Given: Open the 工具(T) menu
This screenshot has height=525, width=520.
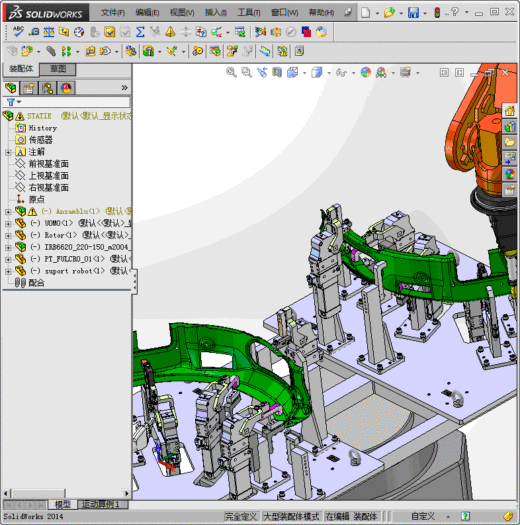Looking at the screenshot, I should pos(249,13).
